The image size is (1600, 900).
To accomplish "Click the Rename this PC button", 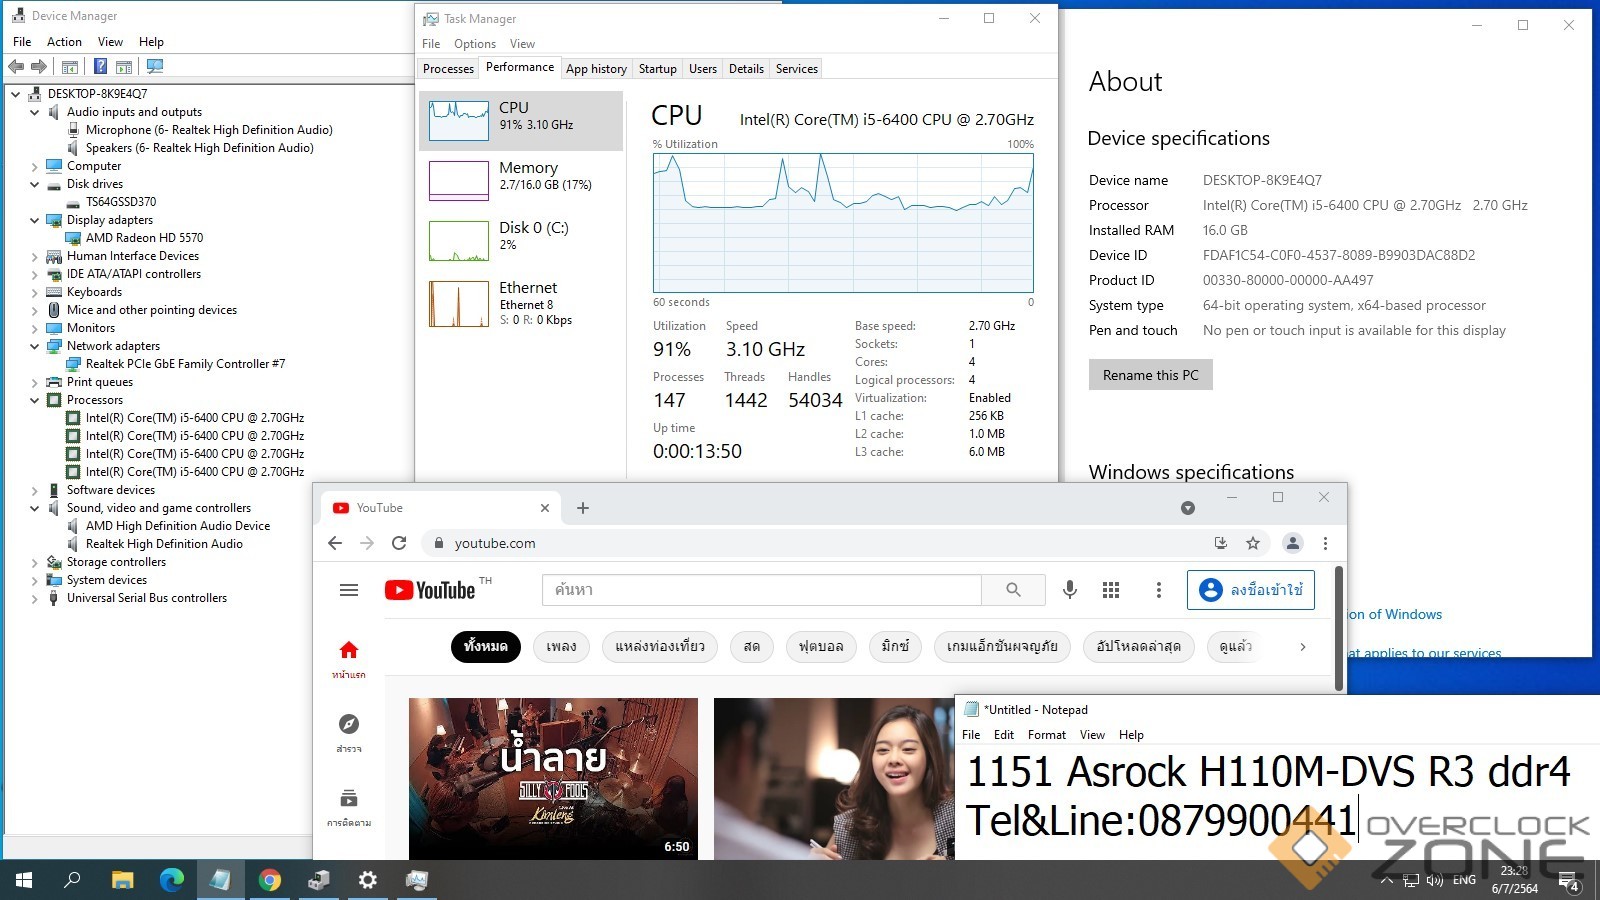I will pyautogui.click(x=1150, y=375).
